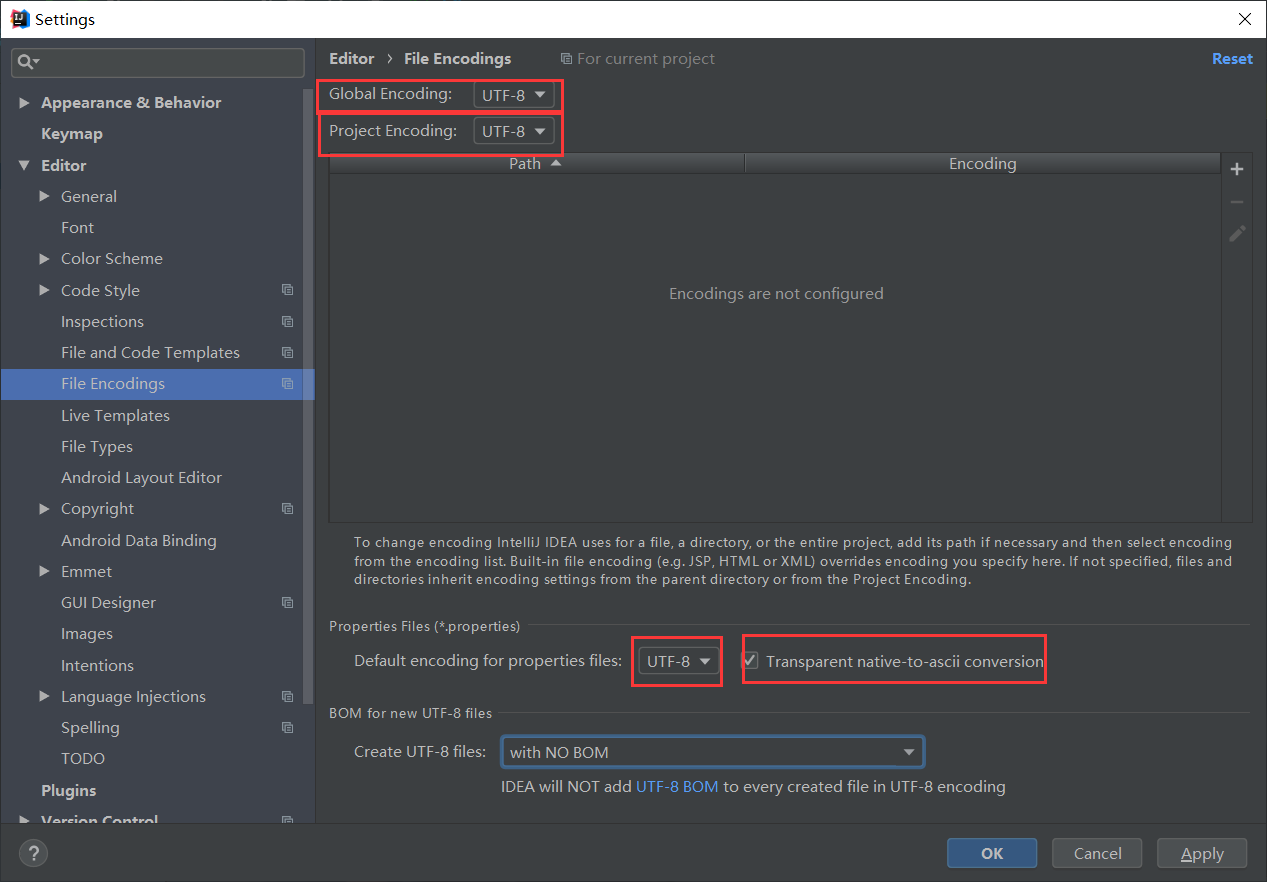Click the settings search field
This screenshot has height=882, width=1267.
158,62
